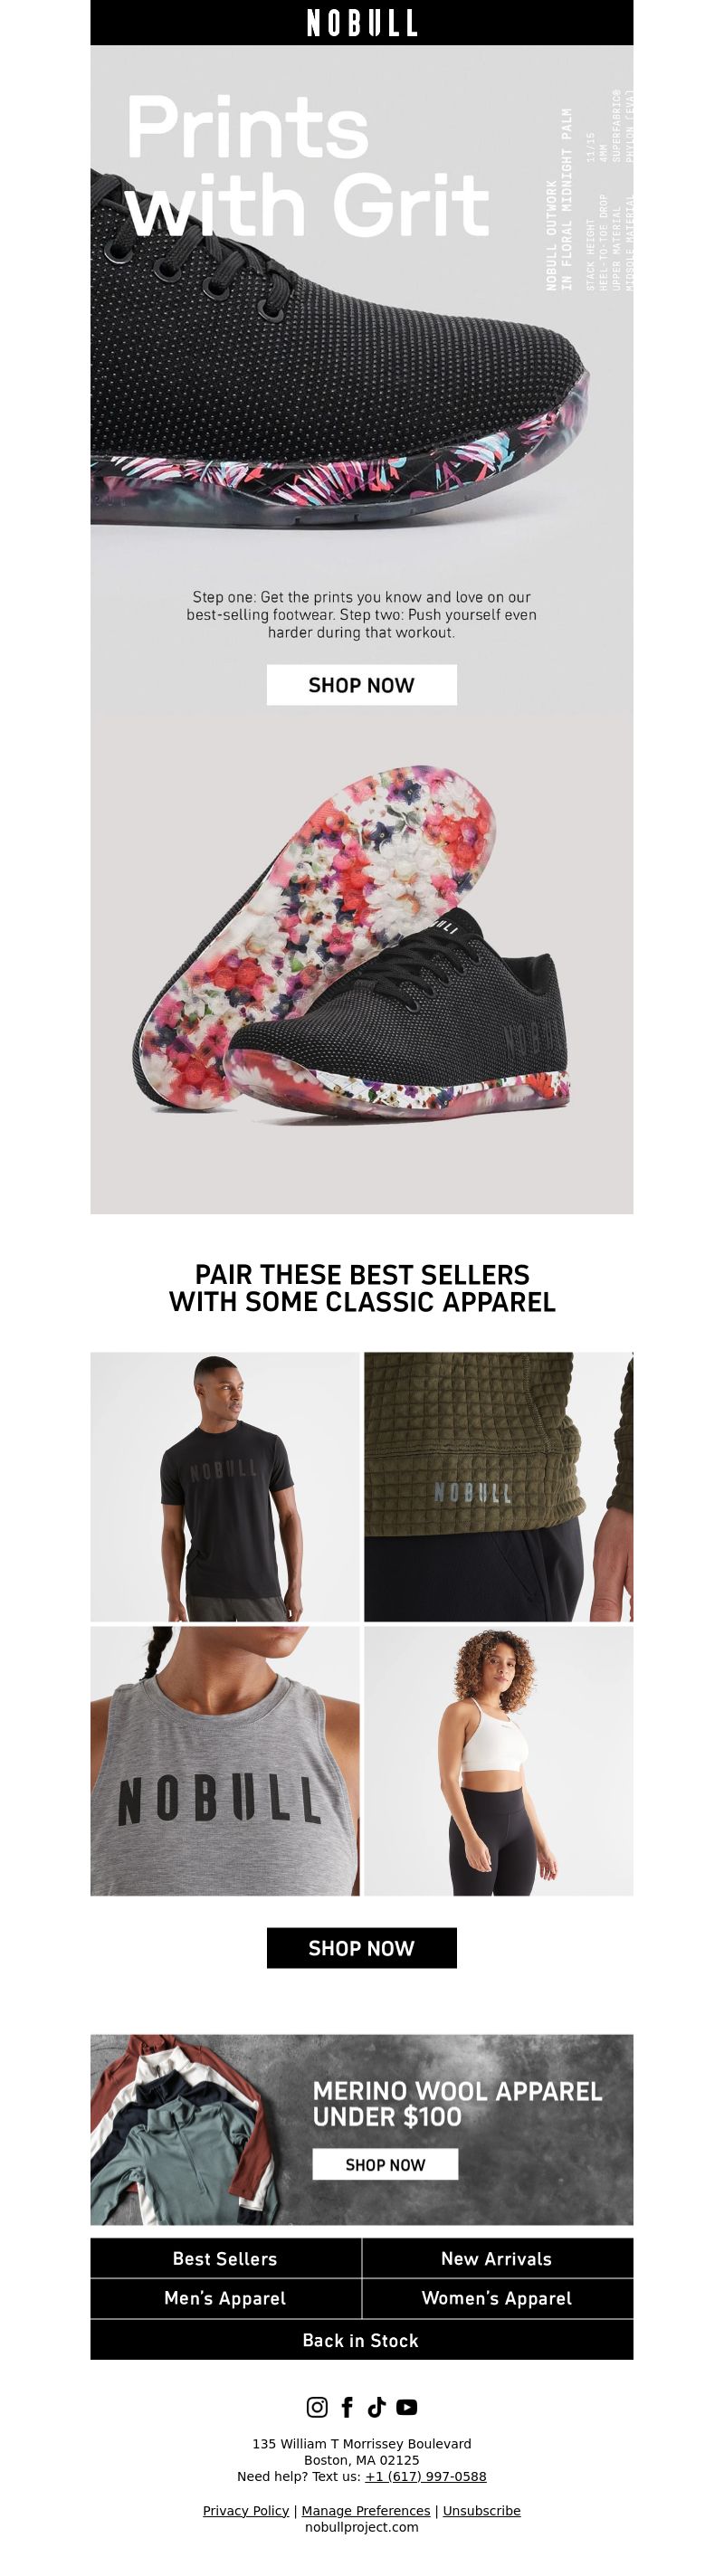This screenshot has width=724, height=2576.
Task: Click the help phone number link
Action: pyautogui.click(x=426, y=2476)
